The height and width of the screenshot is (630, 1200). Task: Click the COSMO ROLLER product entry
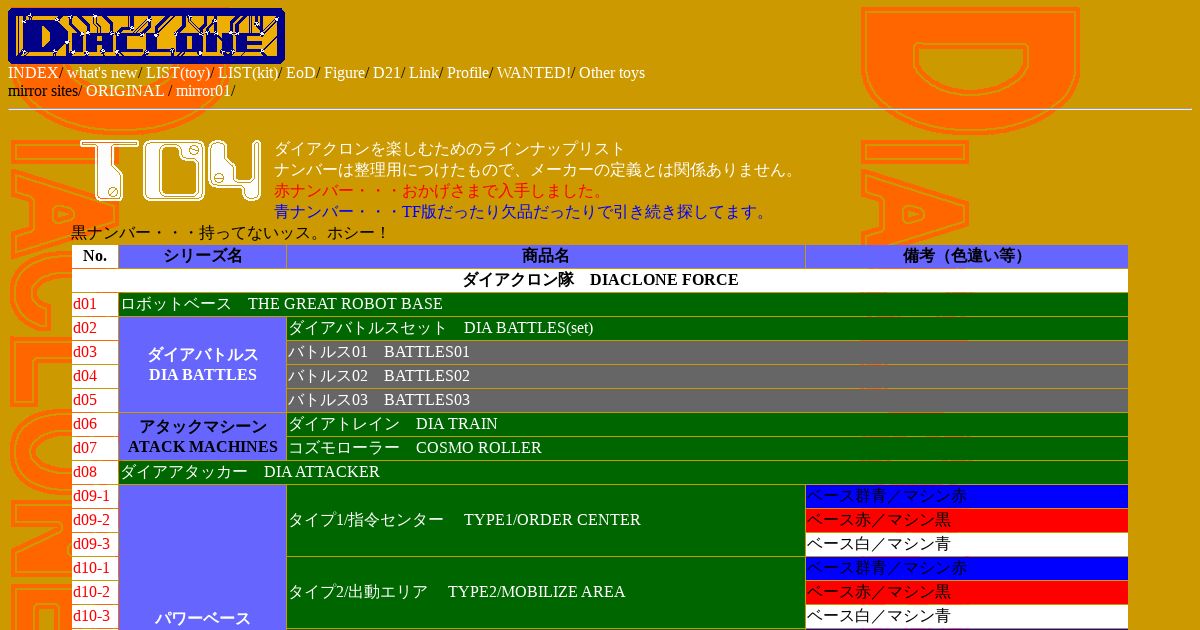point(707,448)
